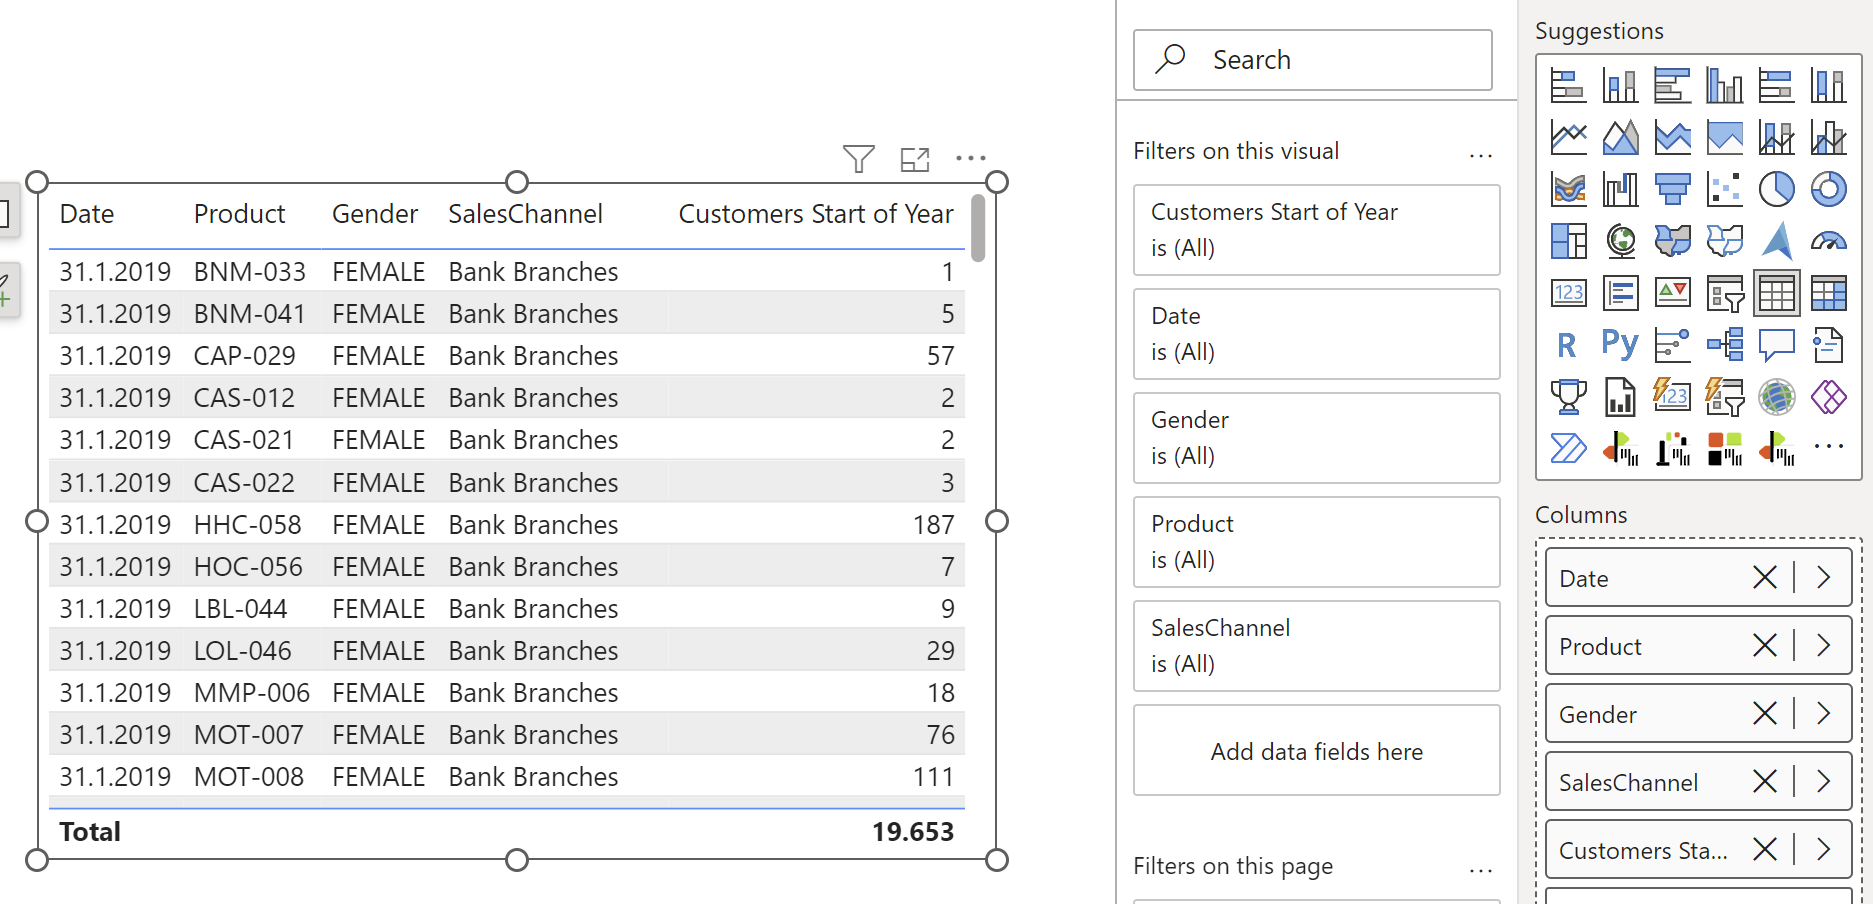Open options for the Product column field

coord(1822,645)
